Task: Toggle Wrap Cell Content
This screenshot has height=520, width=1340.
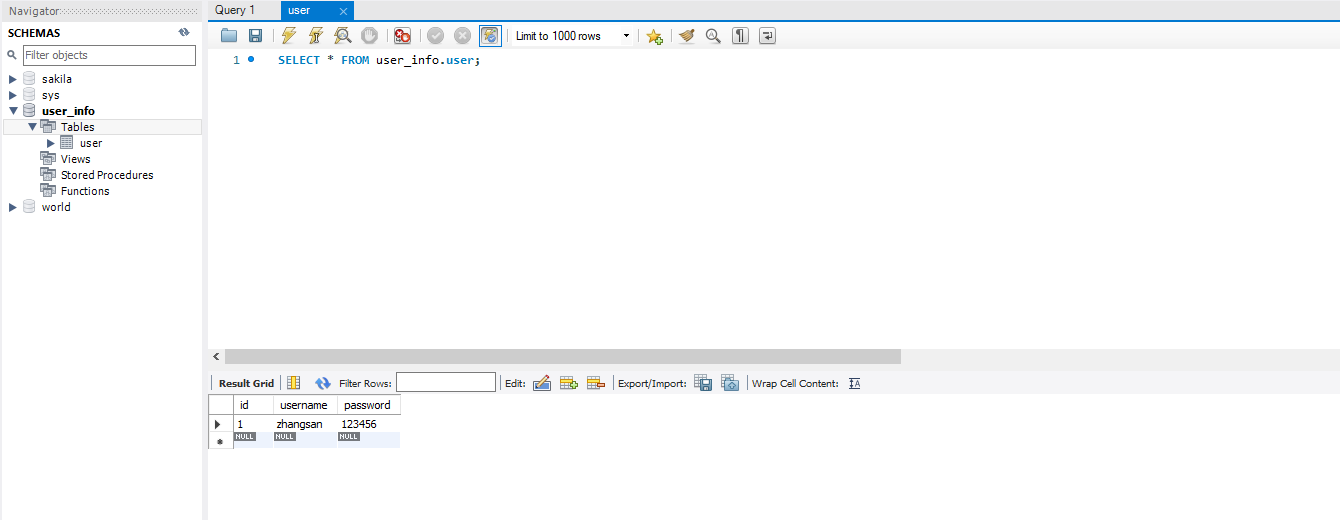Action: (x=854, y=383)
